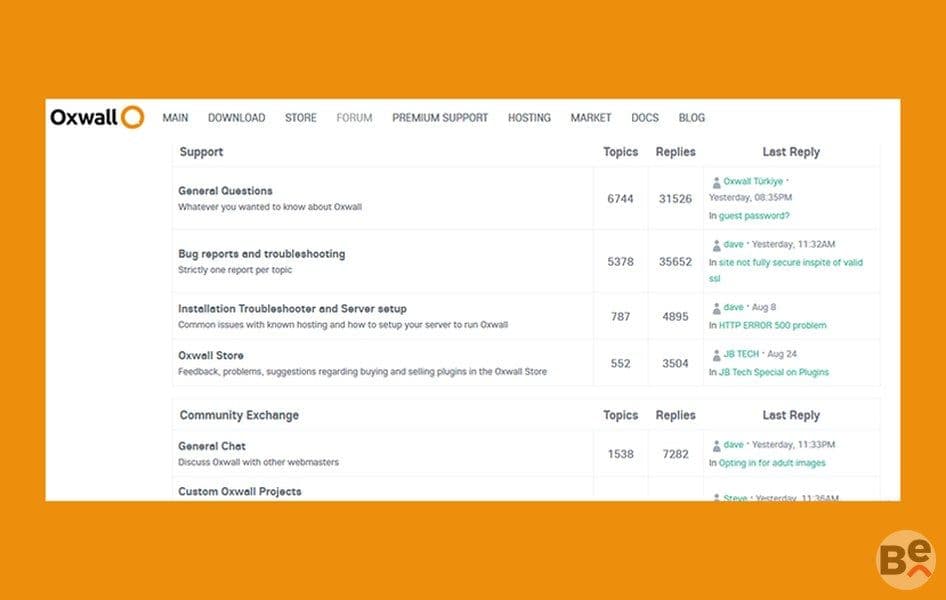This screenshot has height=600, width=946.
Task: View JB TECH user profile
Action: (x=741, y=354)
